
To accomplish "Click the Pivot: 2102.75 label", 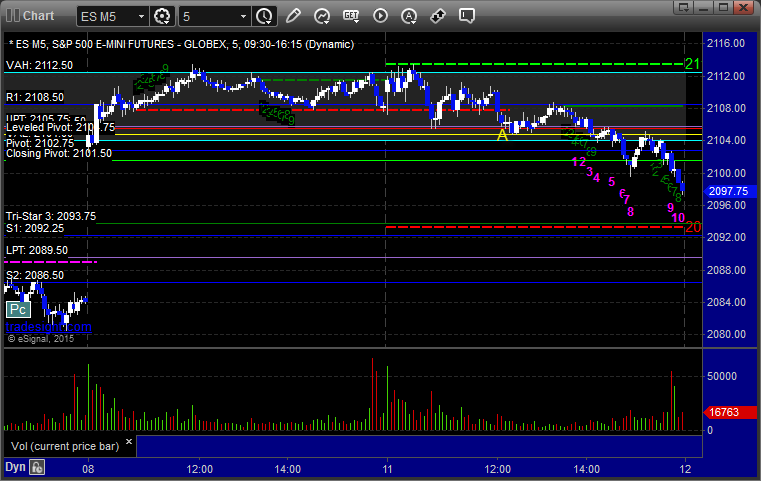I will point(40,143).
